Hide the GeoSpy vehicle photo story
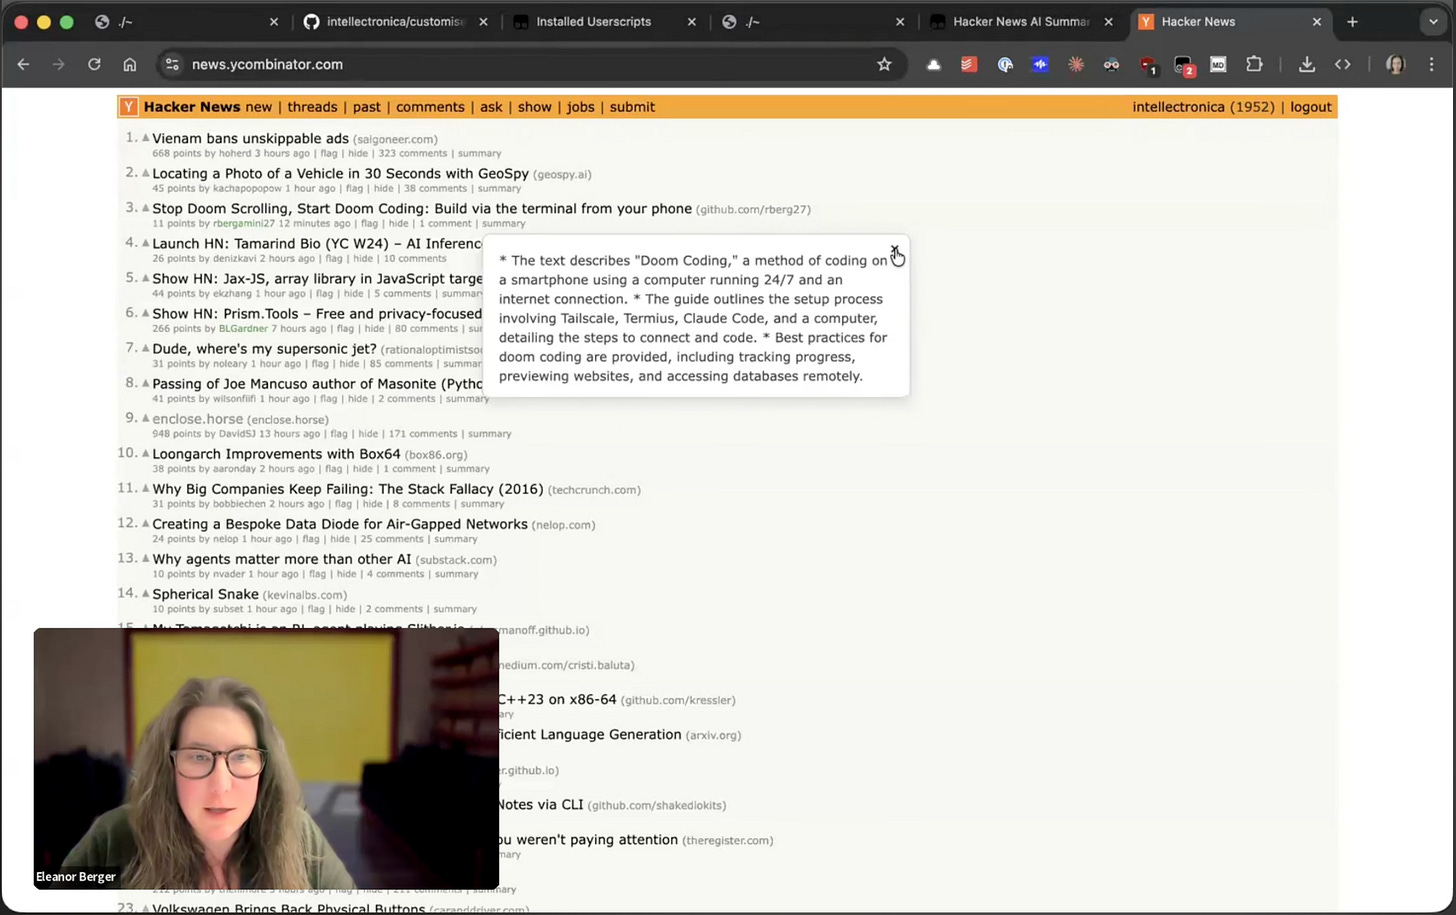1456x915 pixels. pyautogui.click(x=383, y=188)
